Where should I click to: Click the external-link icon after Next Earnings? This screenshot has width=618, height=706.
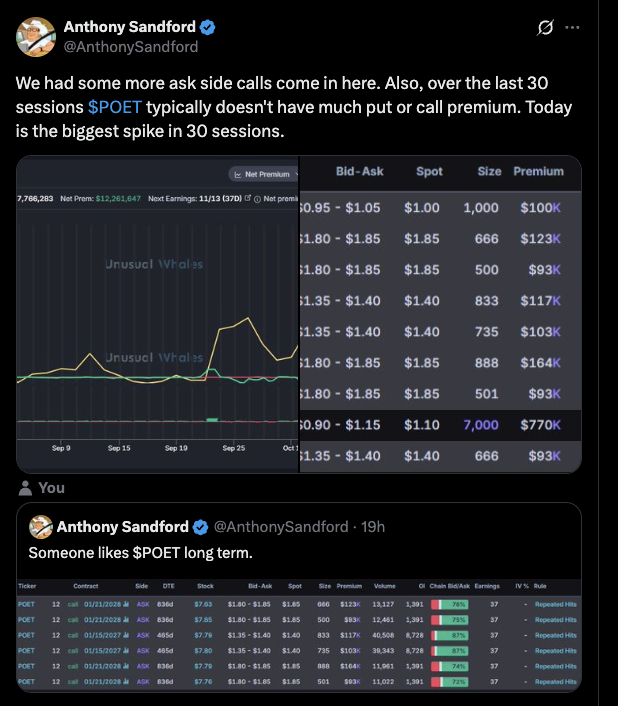click(x=246, y=199)
